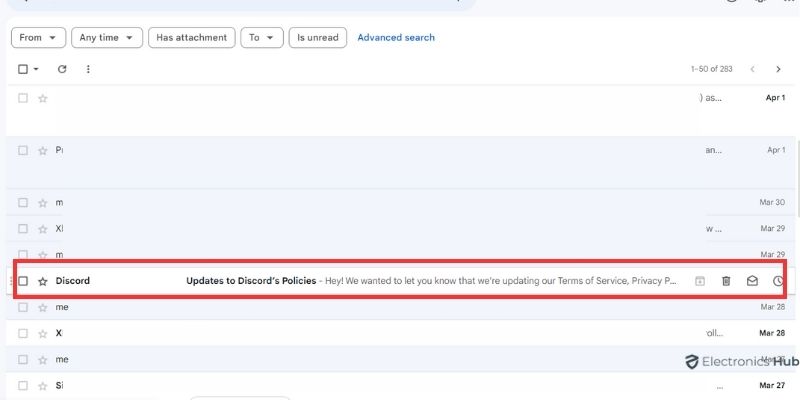Image resolution: width=800 pixels, height=400 pixels.
Task: Toggle the Is unread filter chip
Action: 318,38
